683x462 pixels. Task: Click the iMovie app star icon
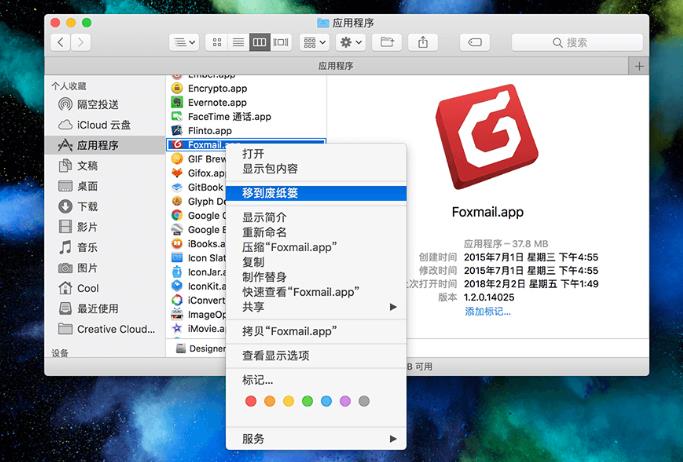177,328
